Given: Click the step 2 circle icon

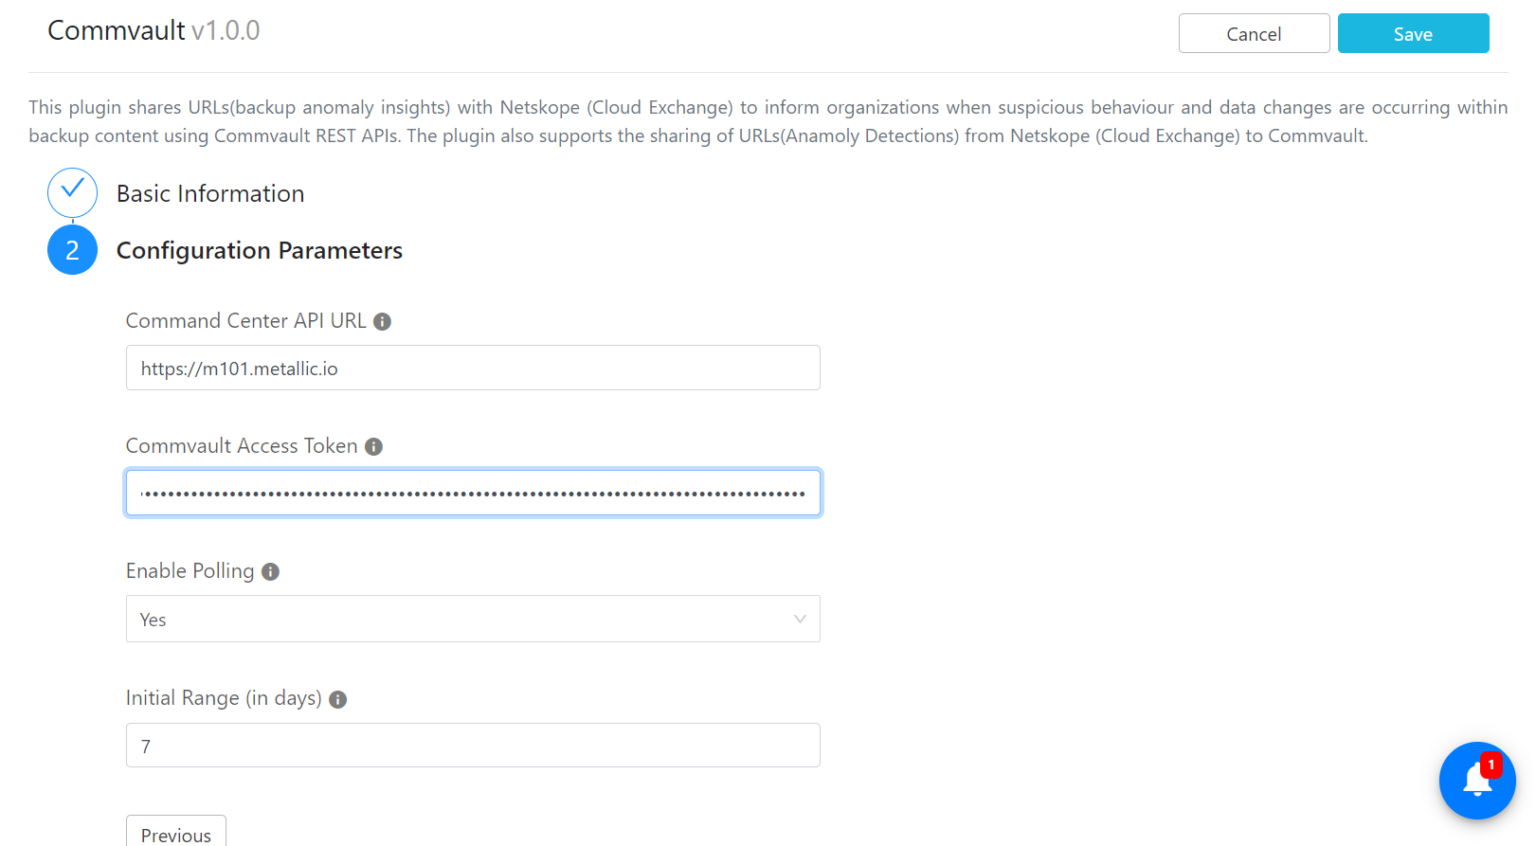Looking at the screenshot, I should point(72,250).
